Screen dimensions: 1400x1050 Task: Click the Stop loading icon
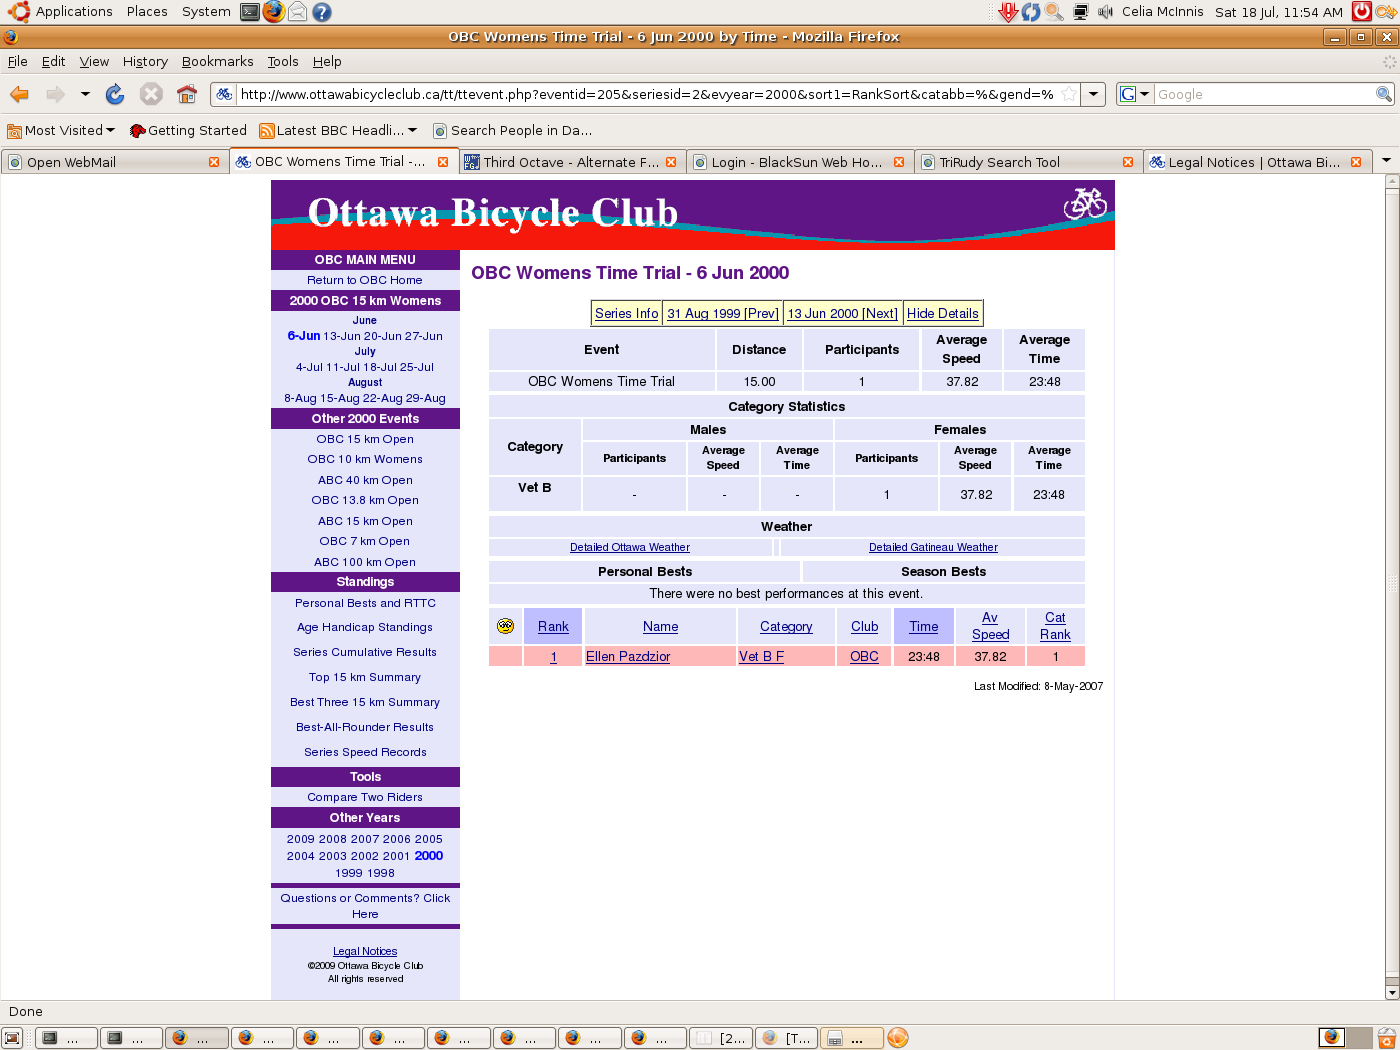tap(151, 94)
